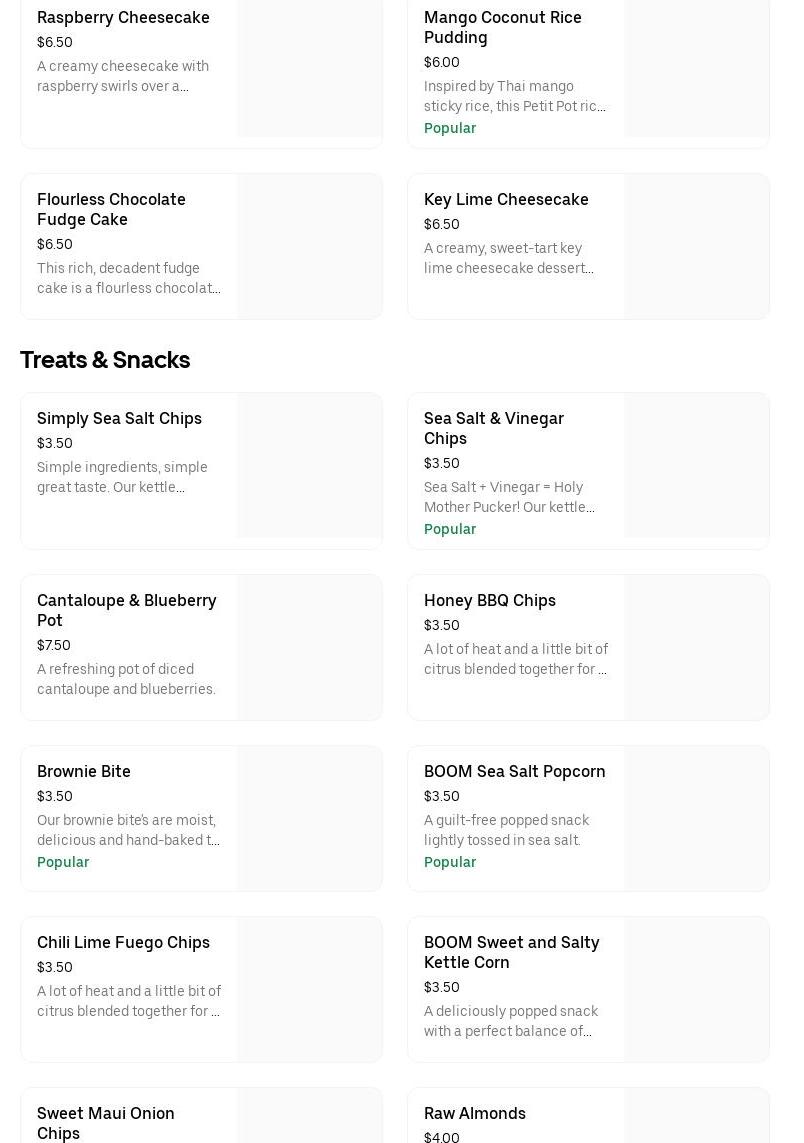Screen dimensions: 804x1143
Task: Choose Honey BBQ Chips
Action: pyautogui.click(x=489, y=601)
